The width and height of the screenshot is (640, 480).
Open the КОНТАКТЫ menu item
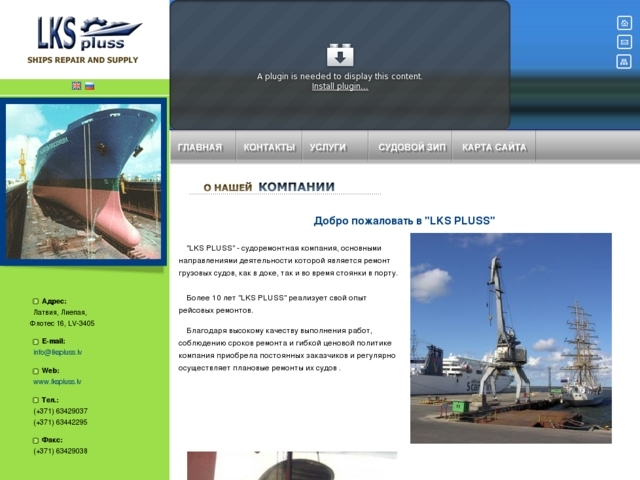[x=269, y=147]
